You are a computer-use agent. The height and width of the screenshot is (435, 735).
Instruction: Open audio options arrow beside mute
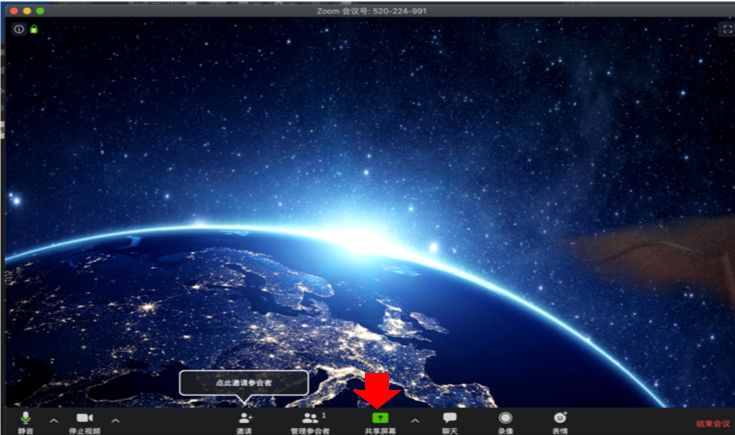54,421
